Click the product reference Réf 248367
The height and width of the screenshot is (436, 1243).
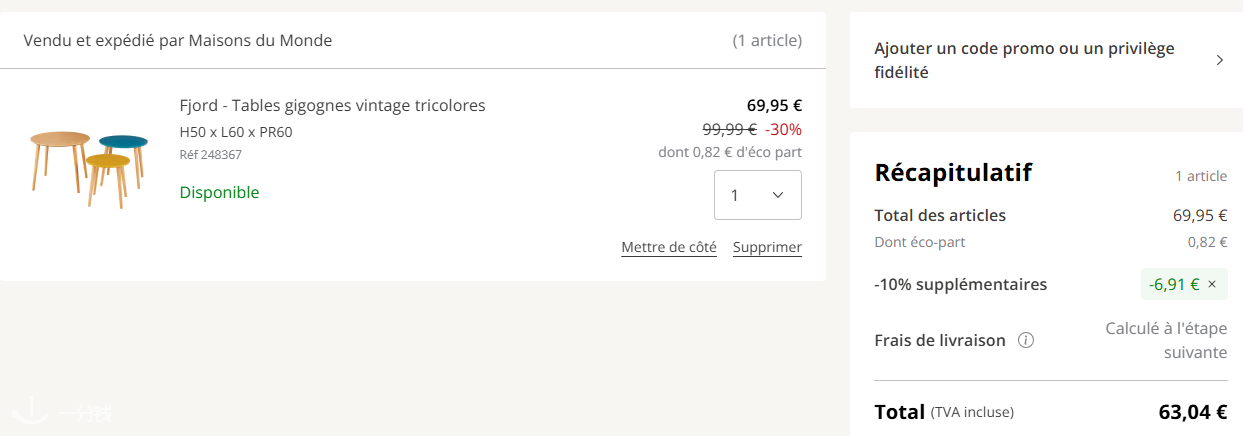210,155
